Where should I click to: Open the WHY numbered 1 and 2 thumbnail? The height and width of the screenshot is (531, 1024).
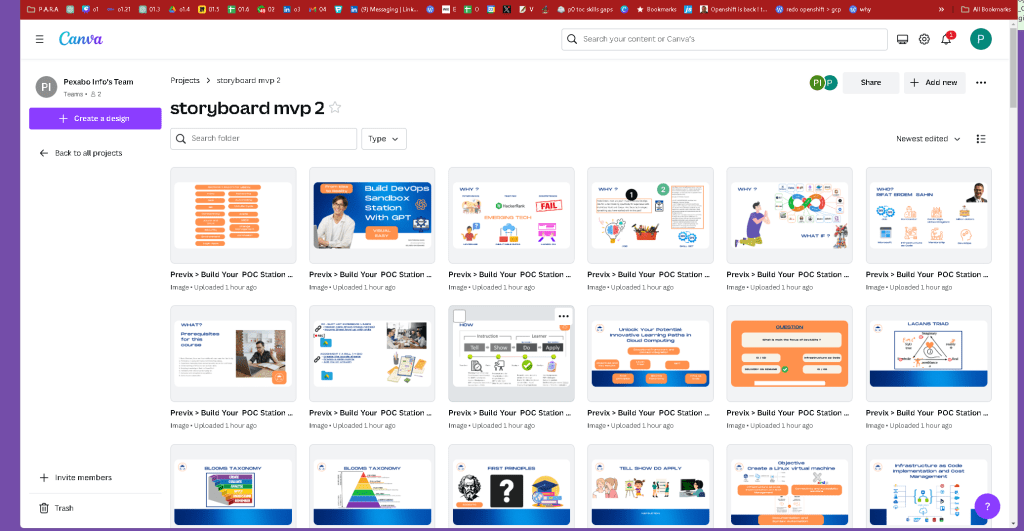coord(650,216)
